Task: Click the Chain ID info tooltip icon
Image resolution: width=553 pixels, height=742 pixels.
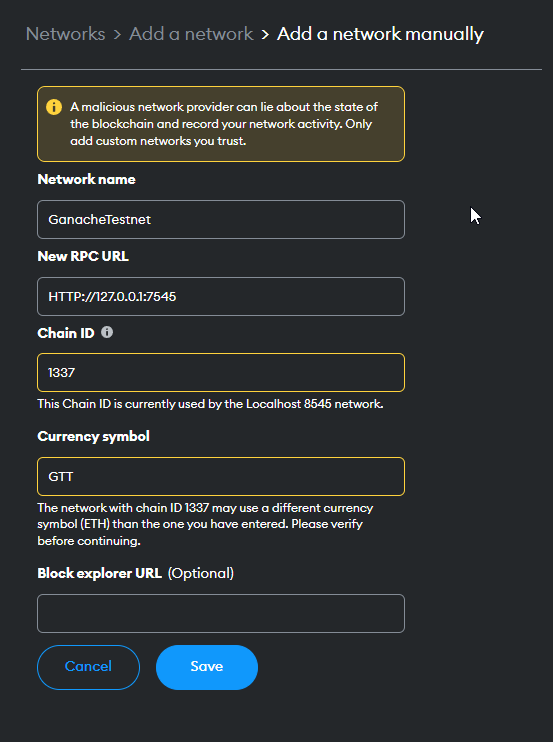Action: pyautogui.click(x=107, y=332)
